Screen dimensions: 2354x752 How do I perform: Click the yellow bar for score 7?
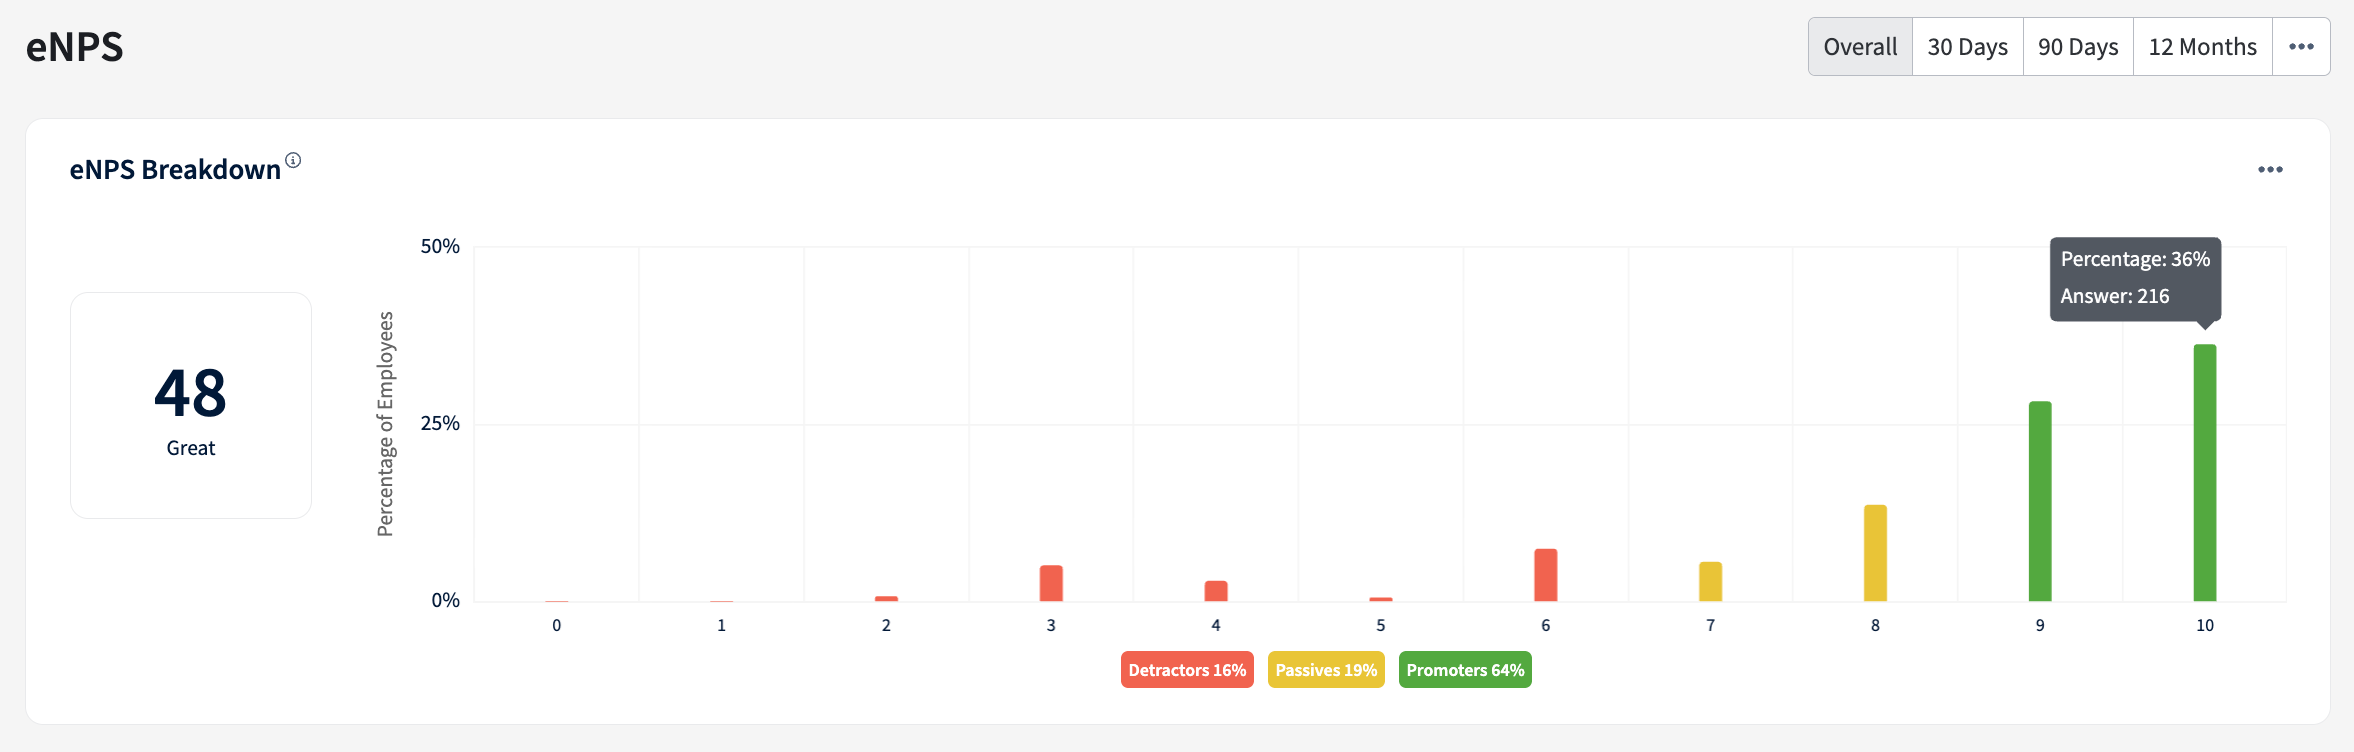coord(1711,582)
